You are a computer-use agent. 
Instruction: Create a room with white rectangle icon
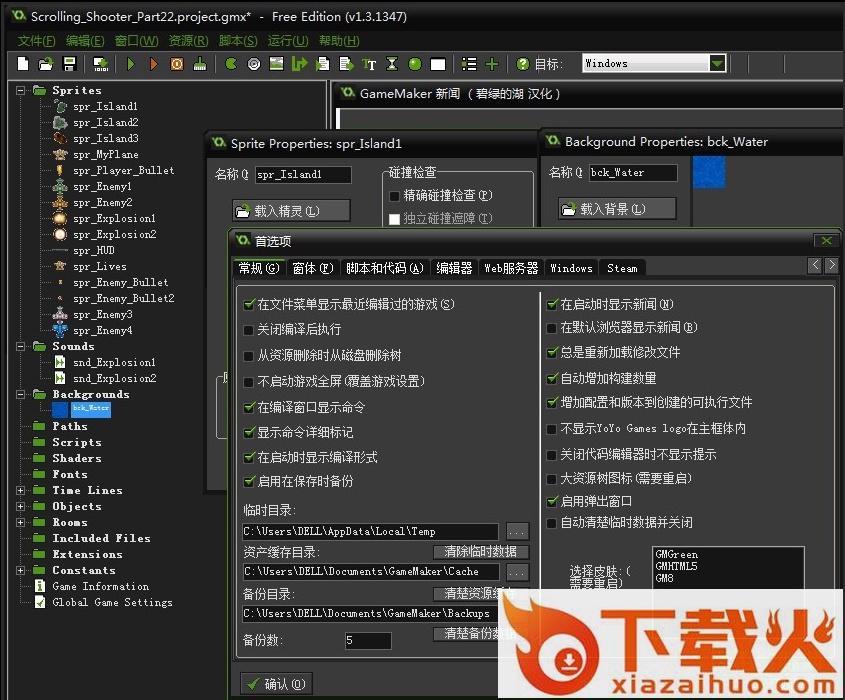[x=438, y=64]
